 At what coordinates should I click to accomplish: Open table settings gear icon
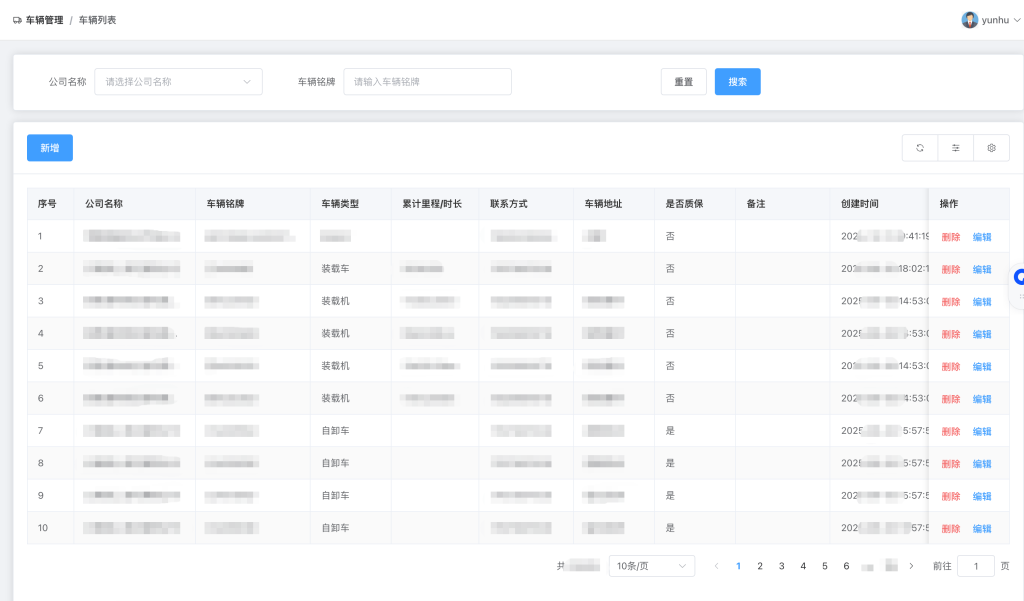(991, 148)
